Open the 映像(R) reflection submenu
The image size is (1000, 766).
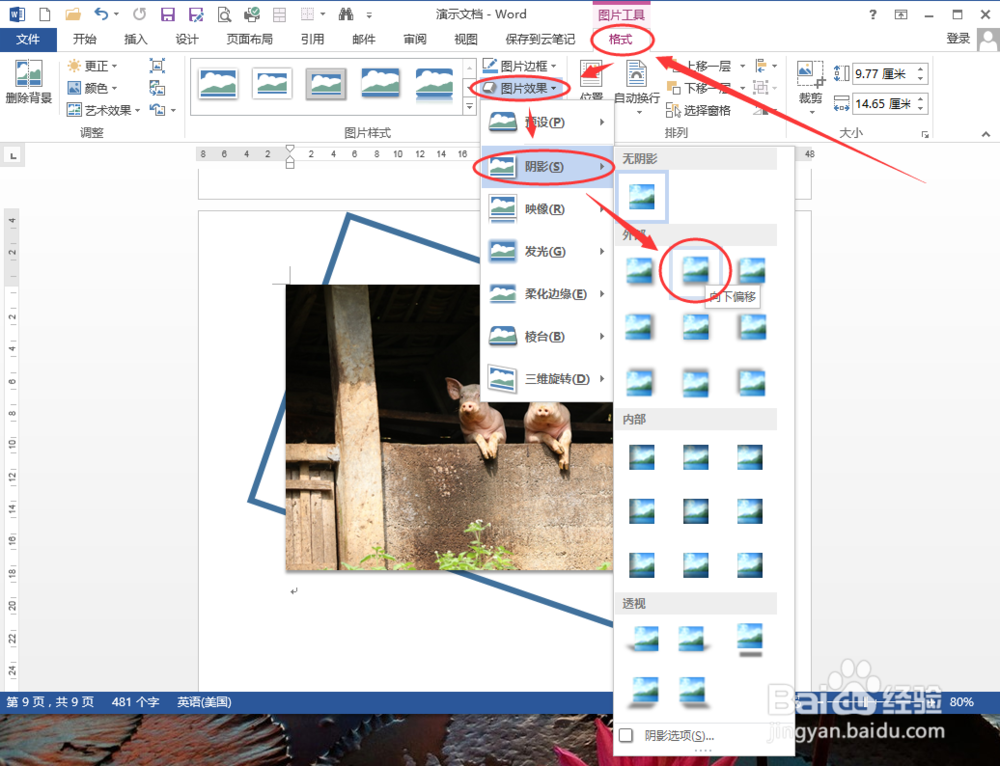pos(547,209)
